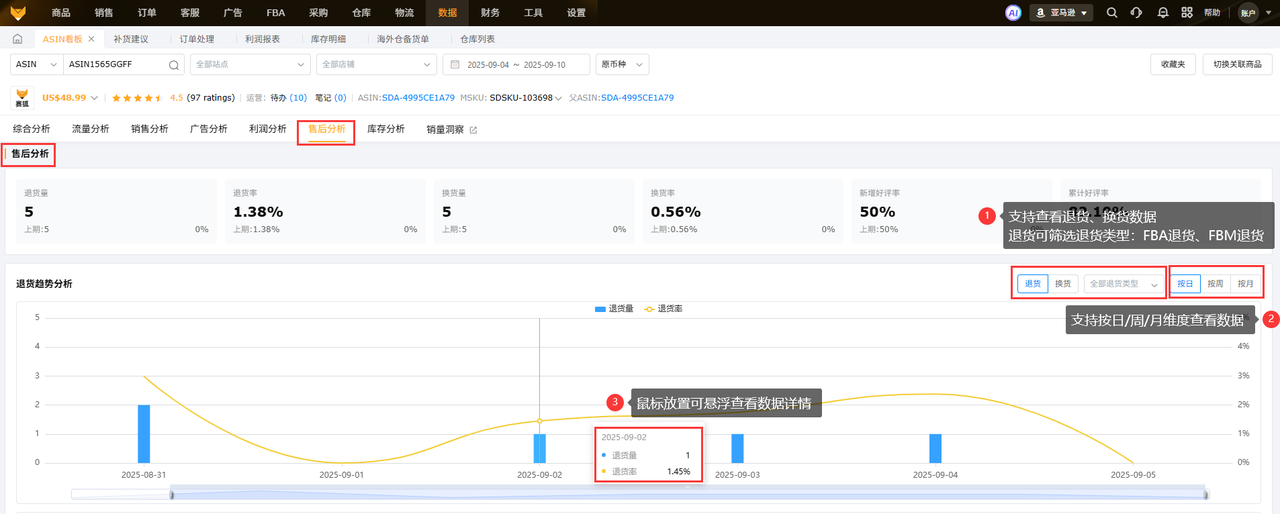Image resolution: width=1280 pixels, height=514 pixels.
Task: Open 库存分析 analysis tab
Action: click(x=386, y=129)
